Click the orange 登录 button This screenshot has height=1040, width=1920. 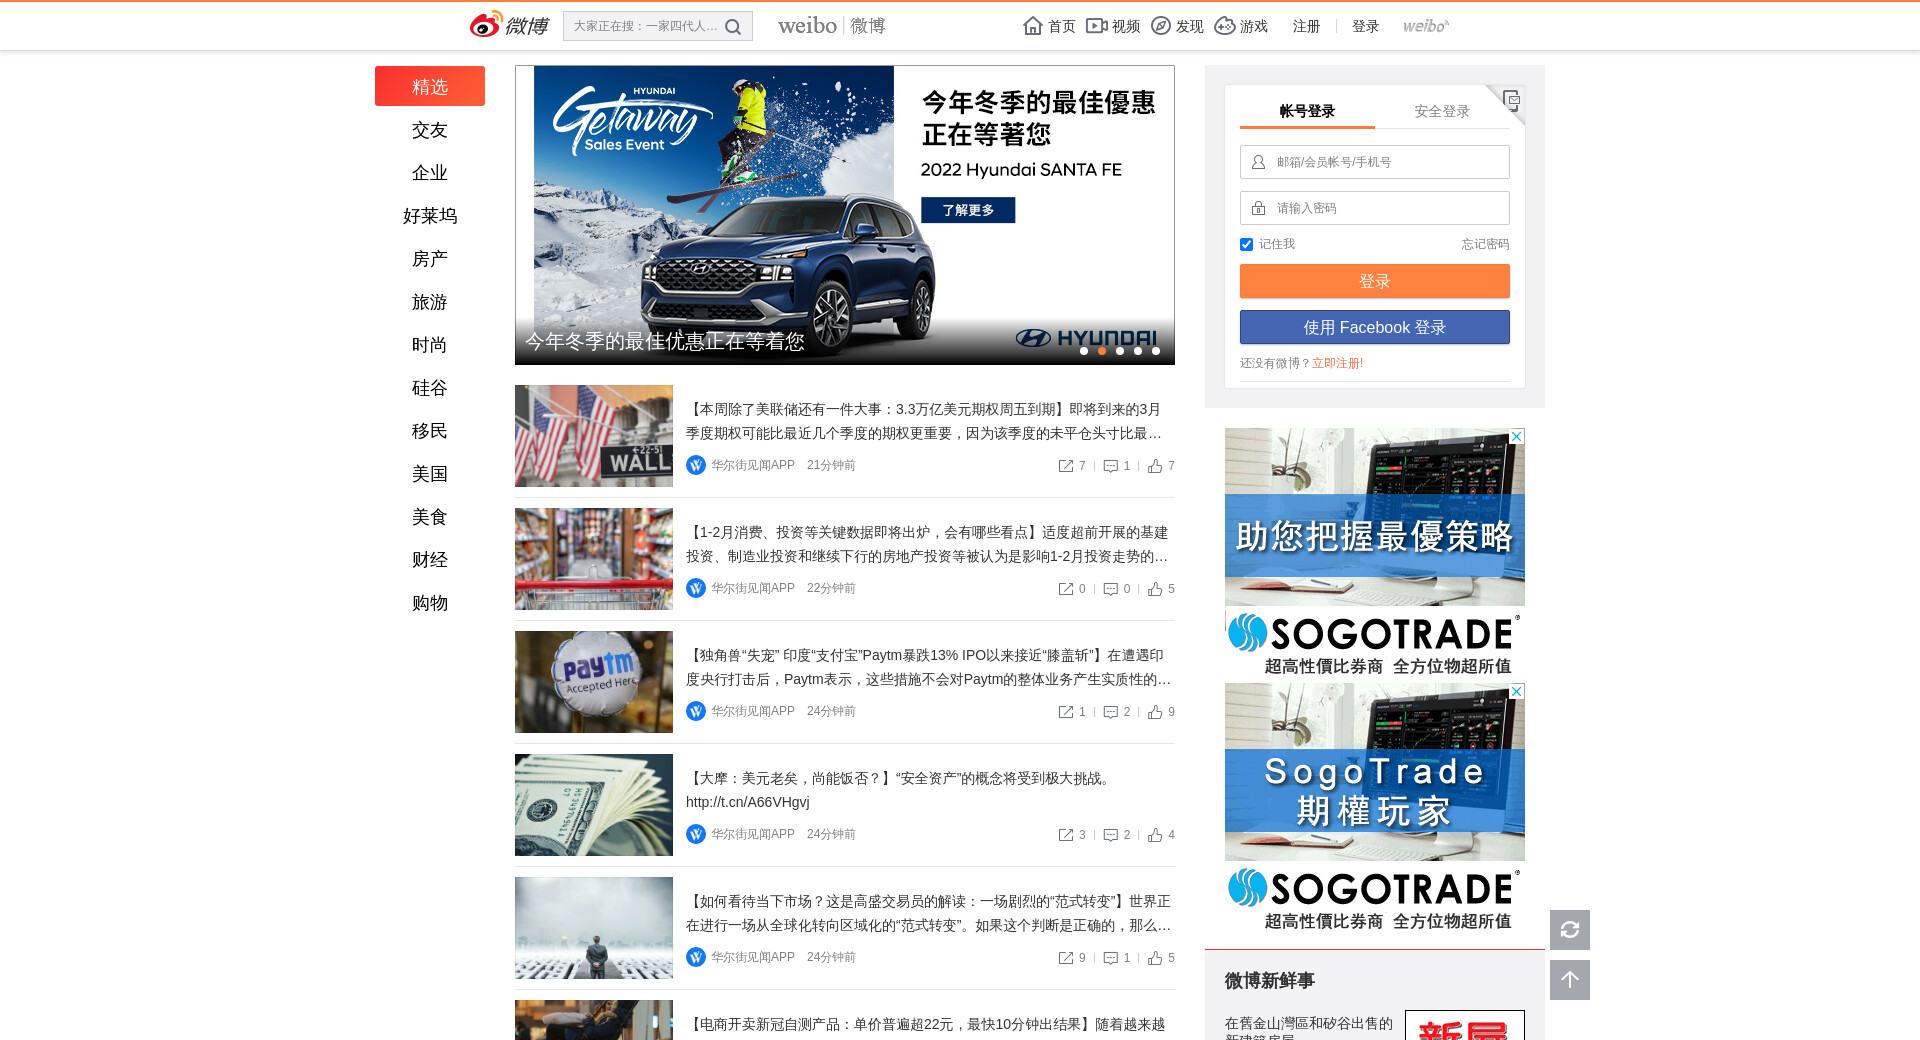tap(1374, 281)
